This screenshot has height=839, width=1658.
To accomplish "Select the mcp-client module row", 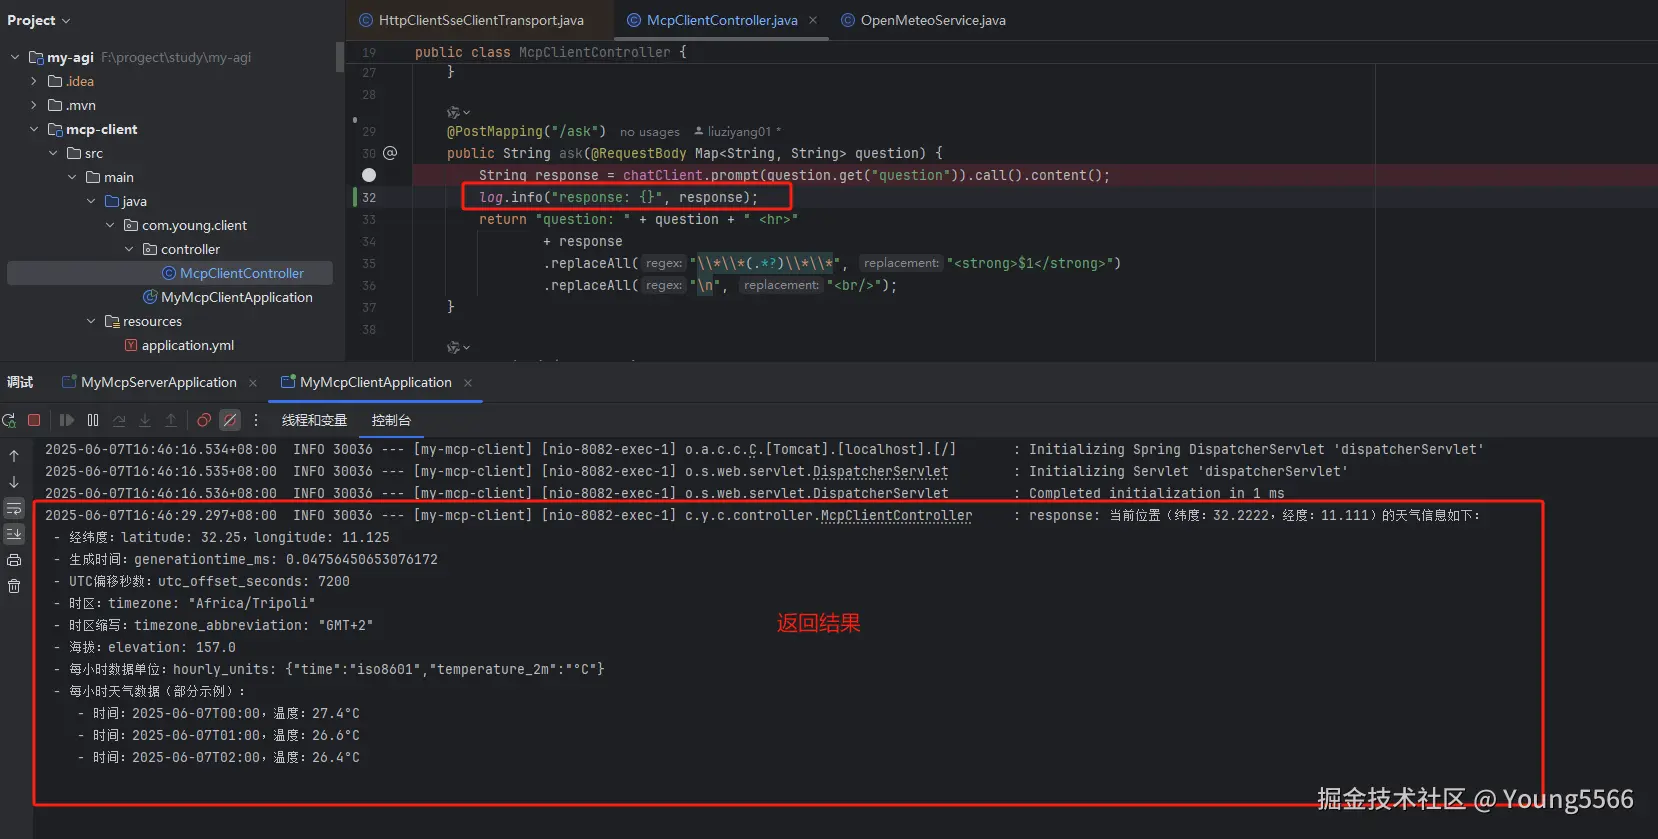I will pos(170,129).
